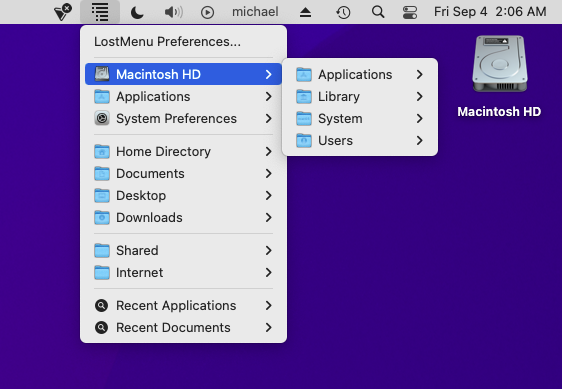
Task: Click the michael user name in menu bar
Action: [x=255, y=12]
